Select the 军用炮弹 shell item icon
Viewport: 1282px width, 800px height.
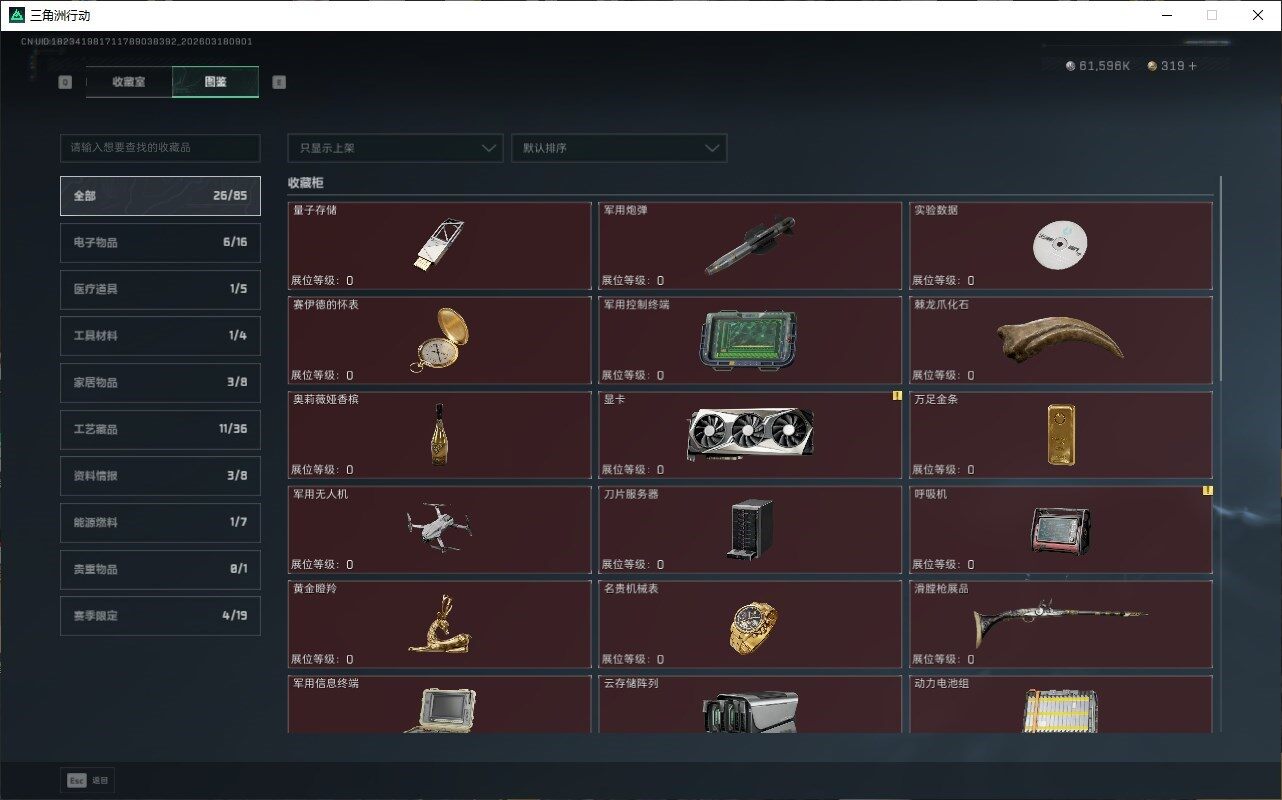click(x=750, y=245)
